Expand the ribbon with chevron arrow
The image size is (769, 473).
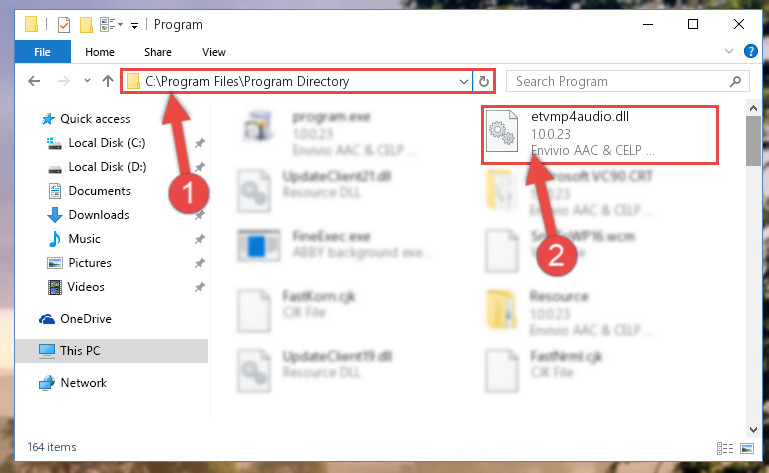729,51
